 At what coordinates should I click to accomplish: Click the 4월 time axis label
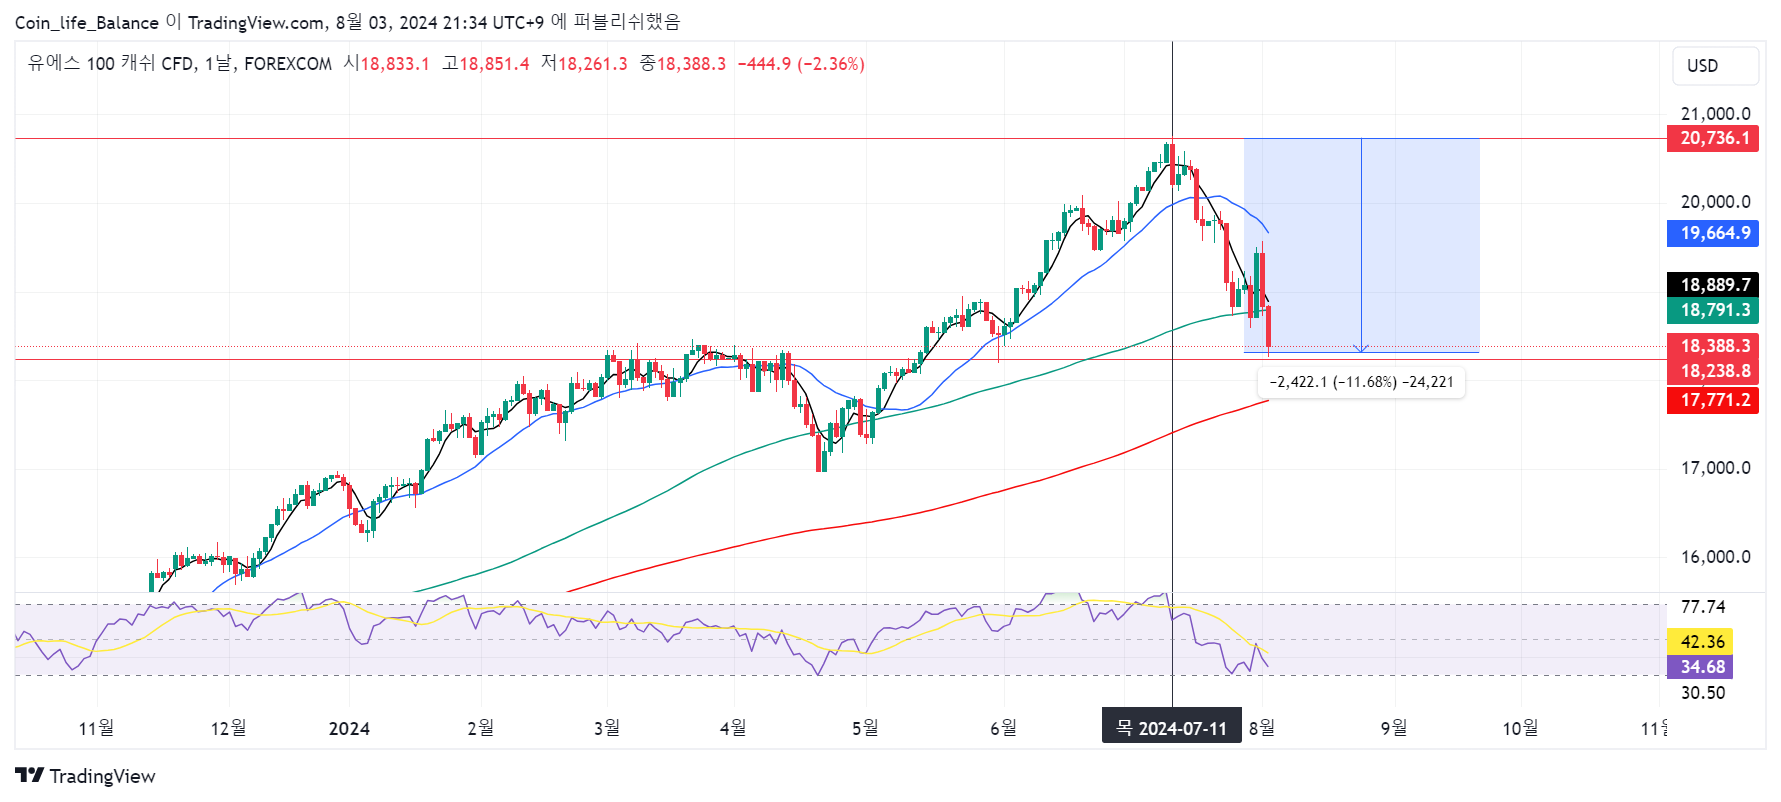tap(733, 728)
